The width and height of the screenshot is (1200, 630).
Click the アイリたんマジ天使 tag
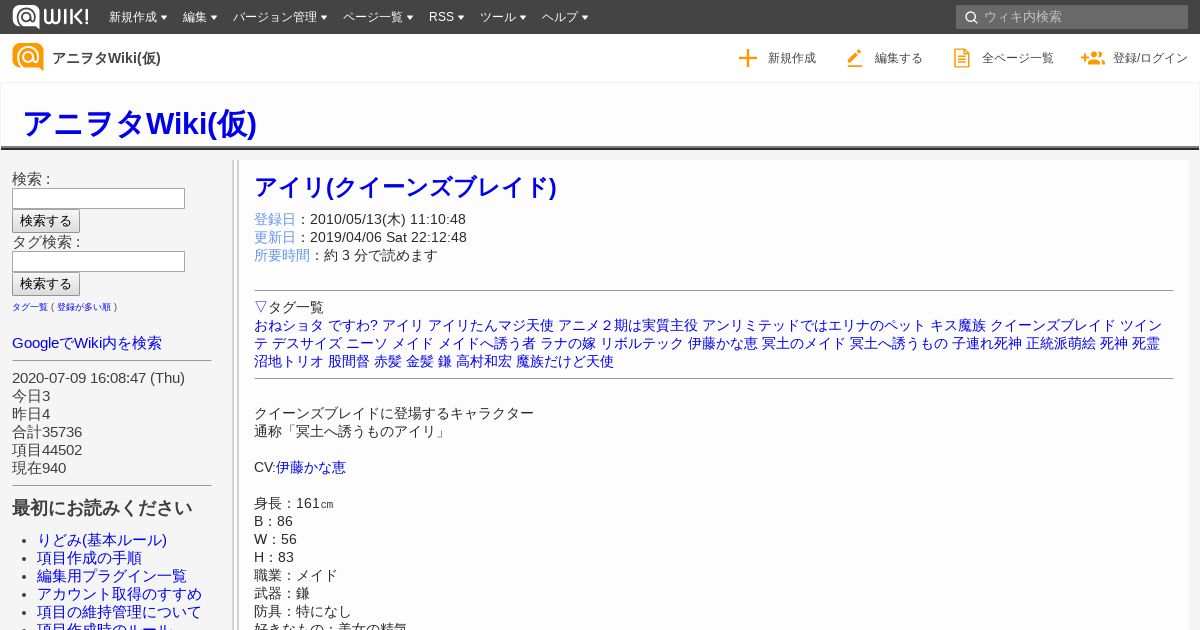coord(491,325)
